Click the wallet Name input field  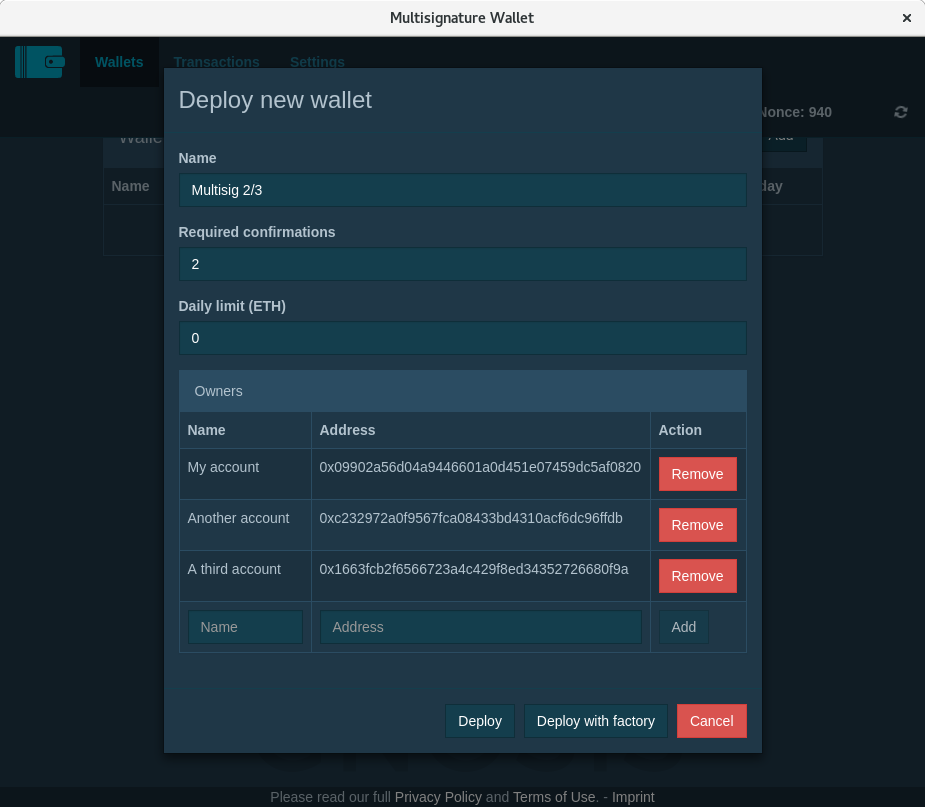point(462,190)
